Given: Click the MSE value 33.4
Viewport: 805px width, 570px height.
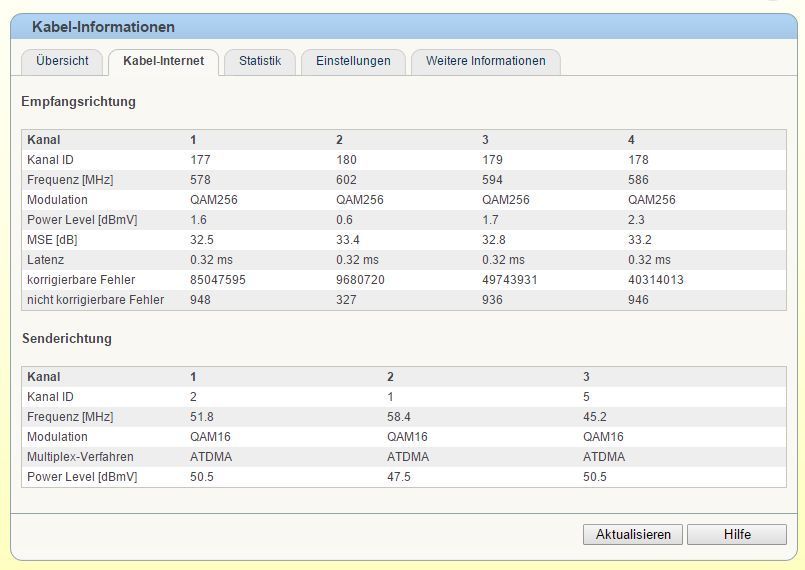Looking at the screenshot, I should [348, 240].
